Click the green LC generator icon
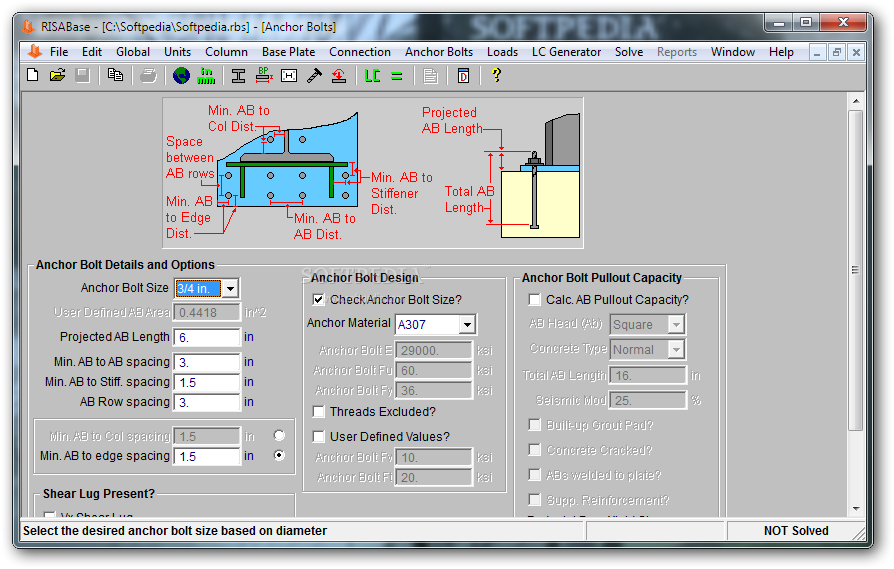894x569 pixels. 372,75
